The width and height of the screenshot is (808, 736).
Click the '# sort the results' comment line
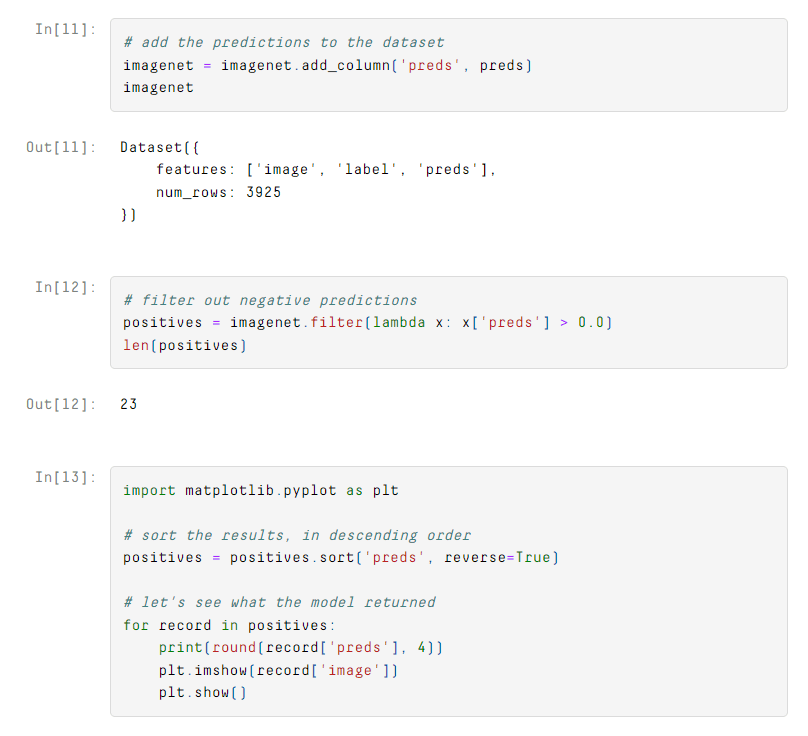296,535
